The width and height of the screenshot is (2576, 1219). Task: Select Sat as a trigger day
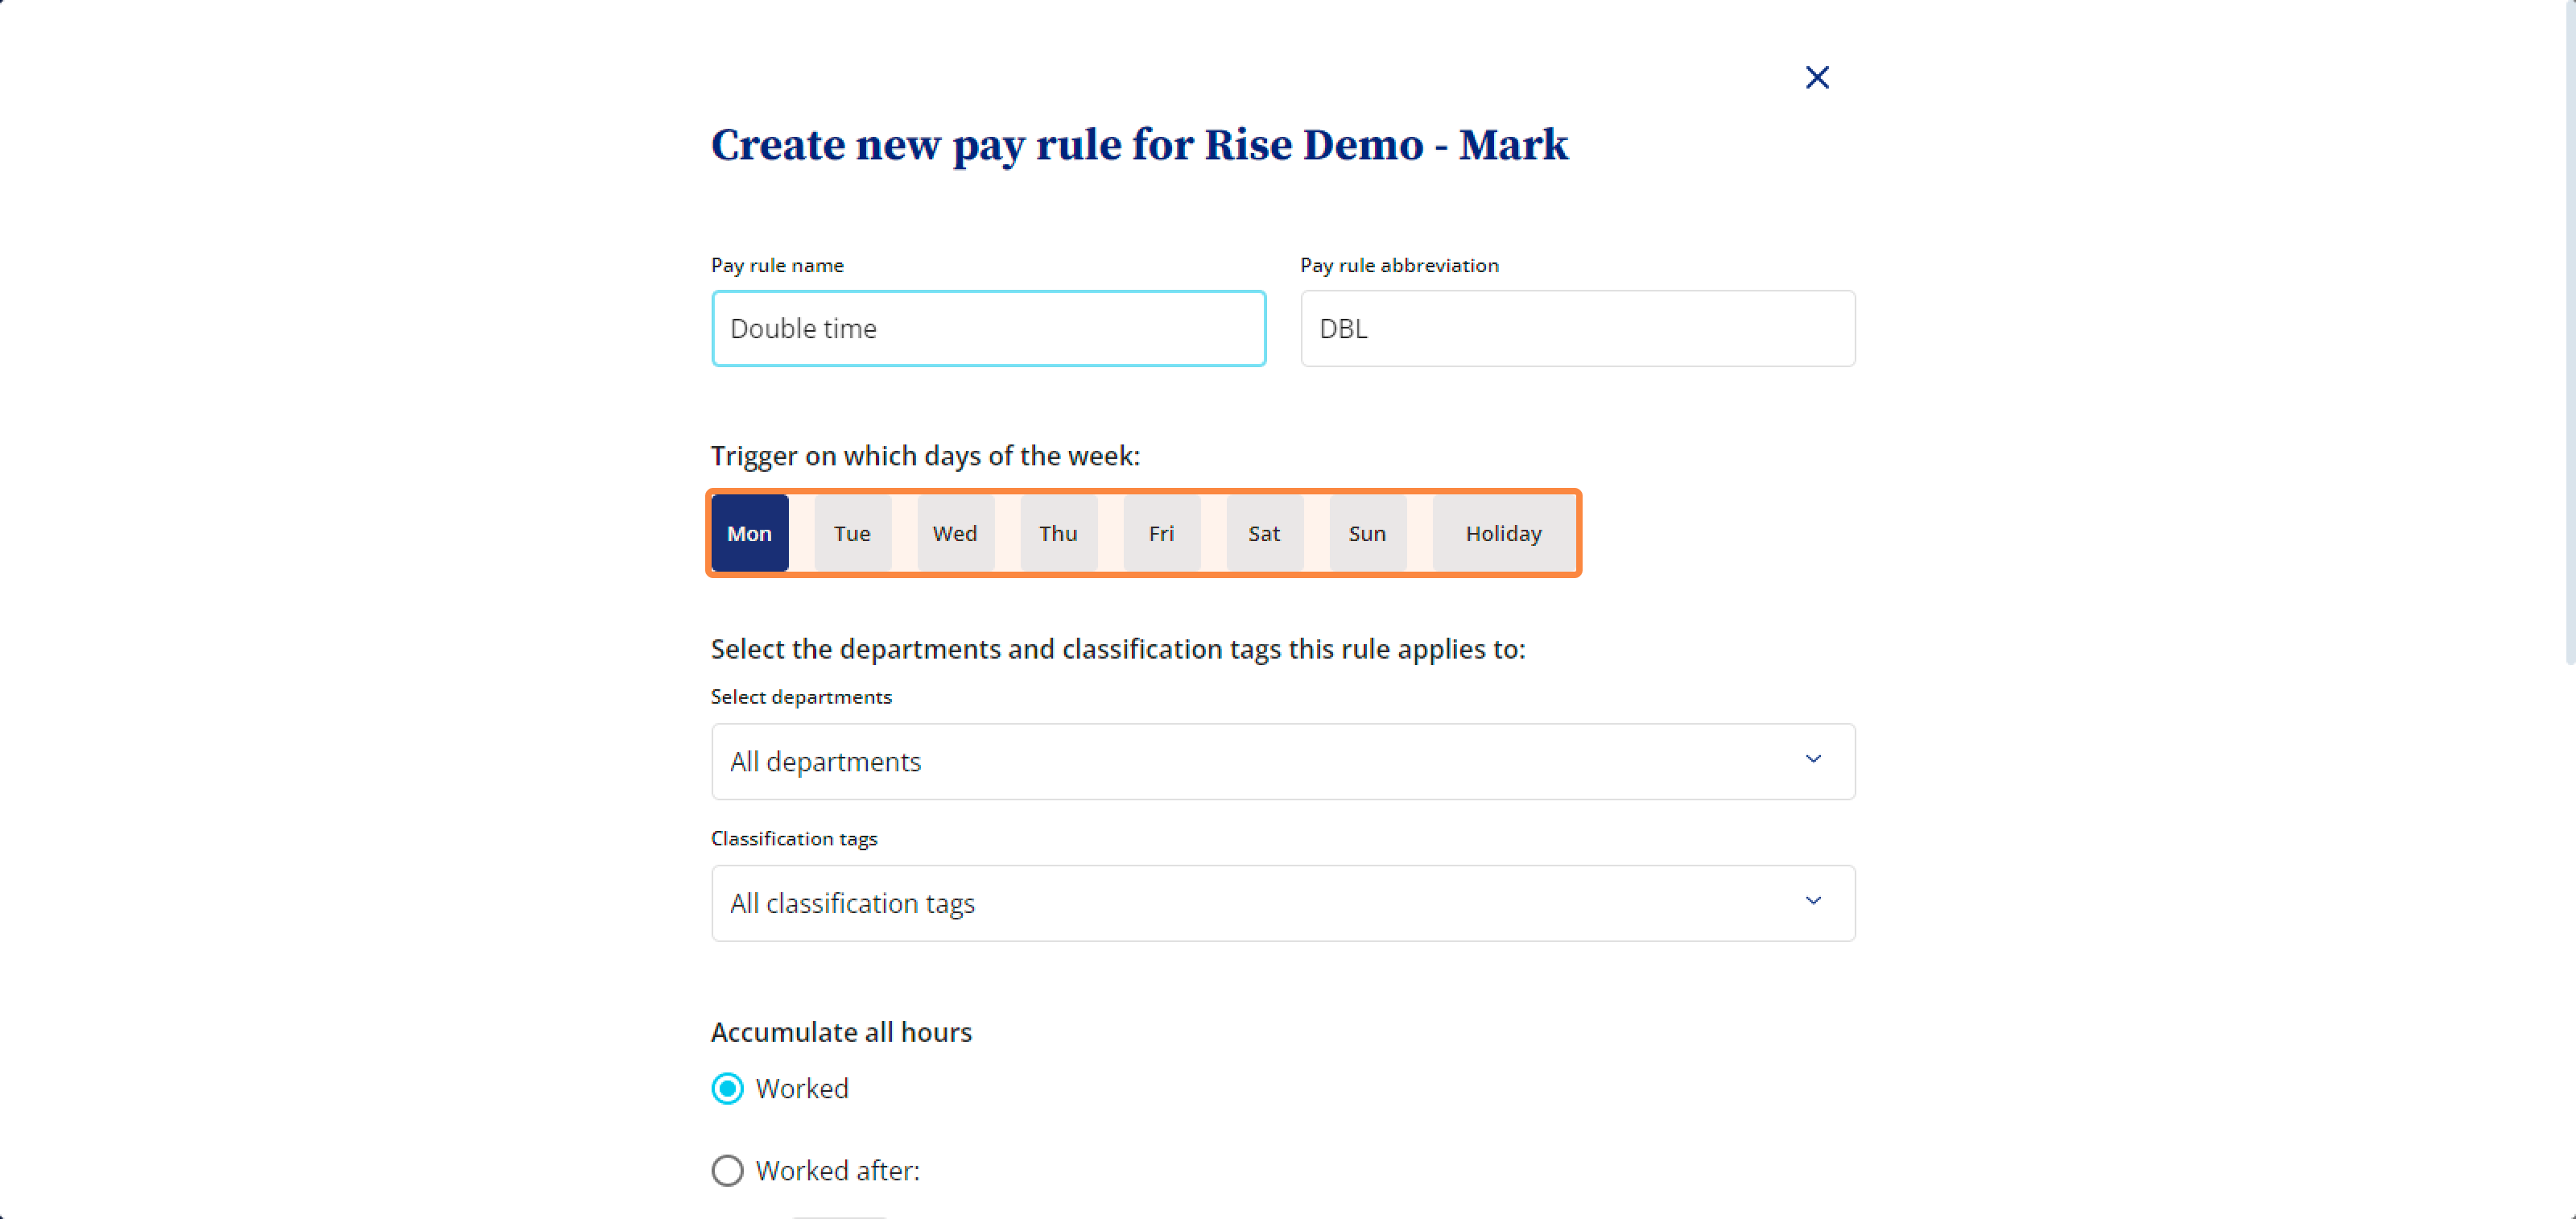coord(1264,533)
